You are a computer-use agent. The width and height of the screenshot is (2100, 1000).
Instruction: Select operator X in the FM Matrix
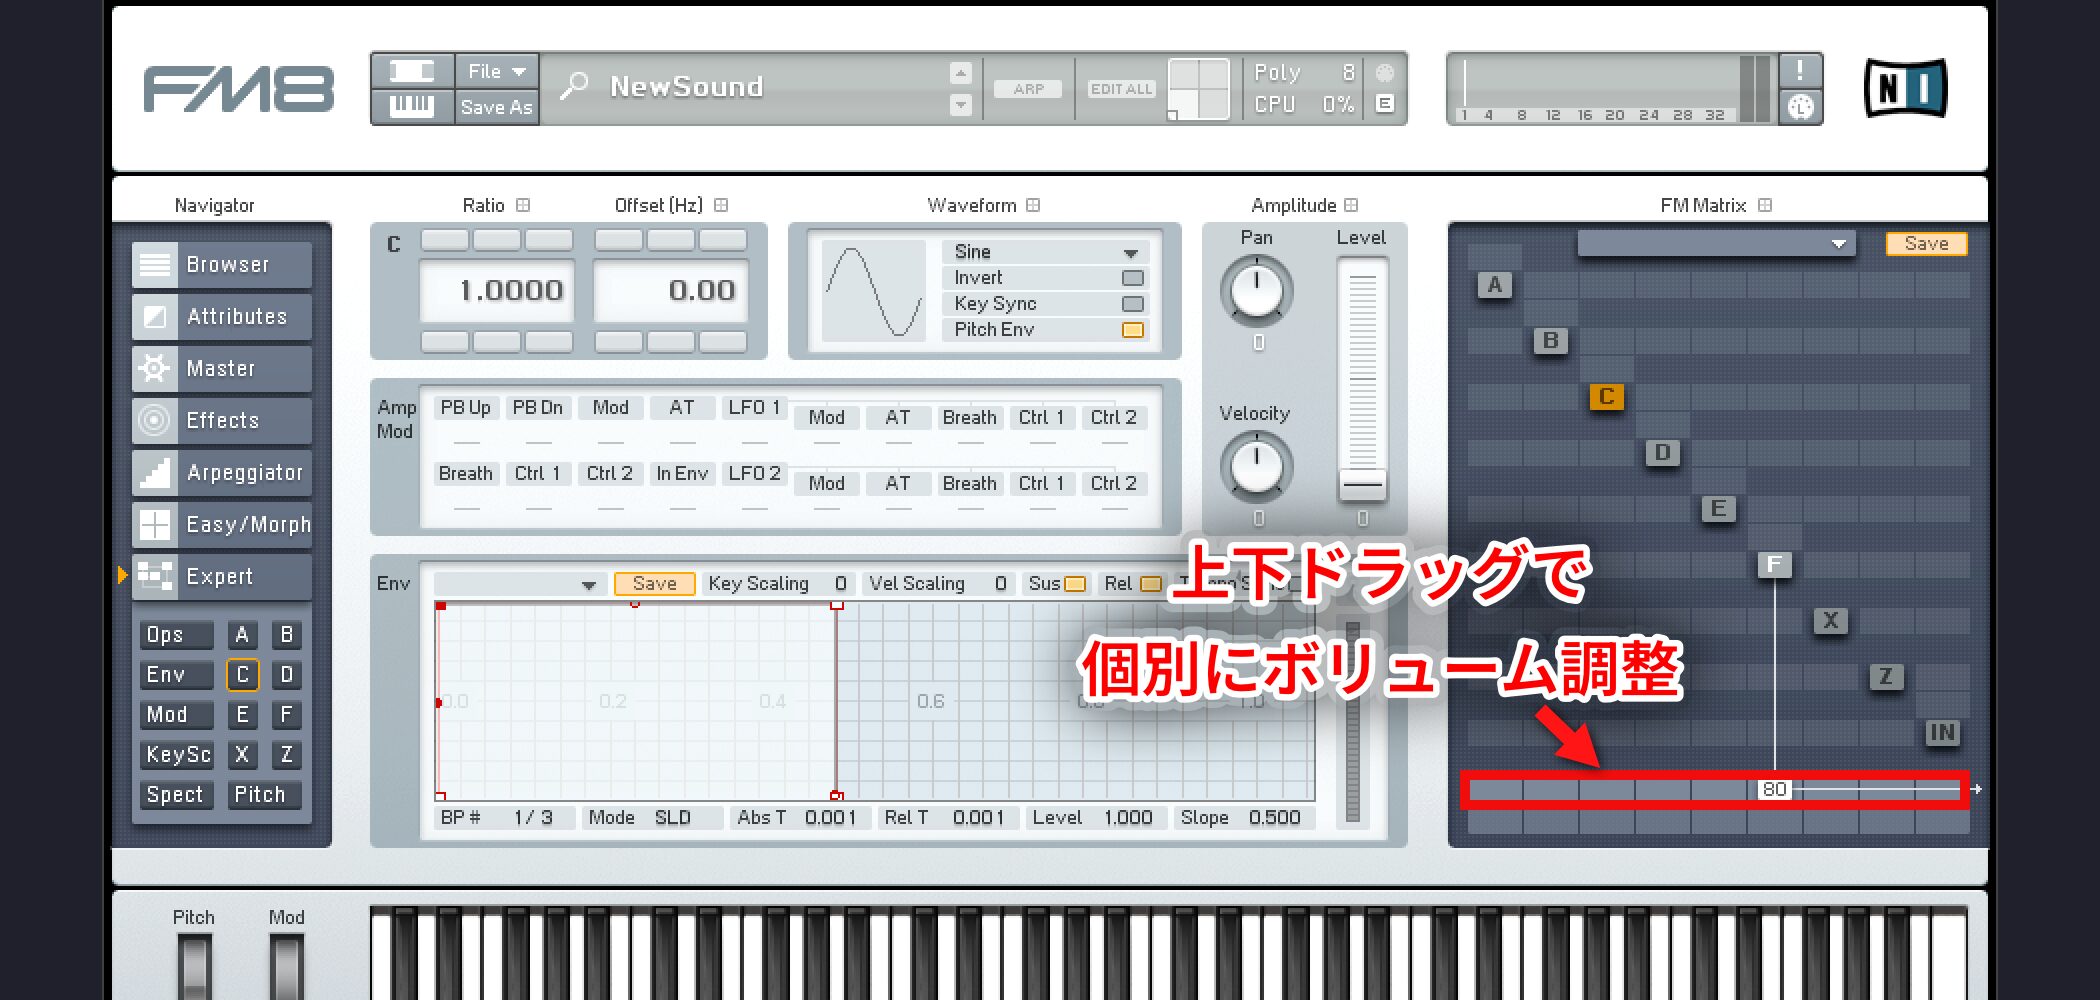tap(1831, 621)
